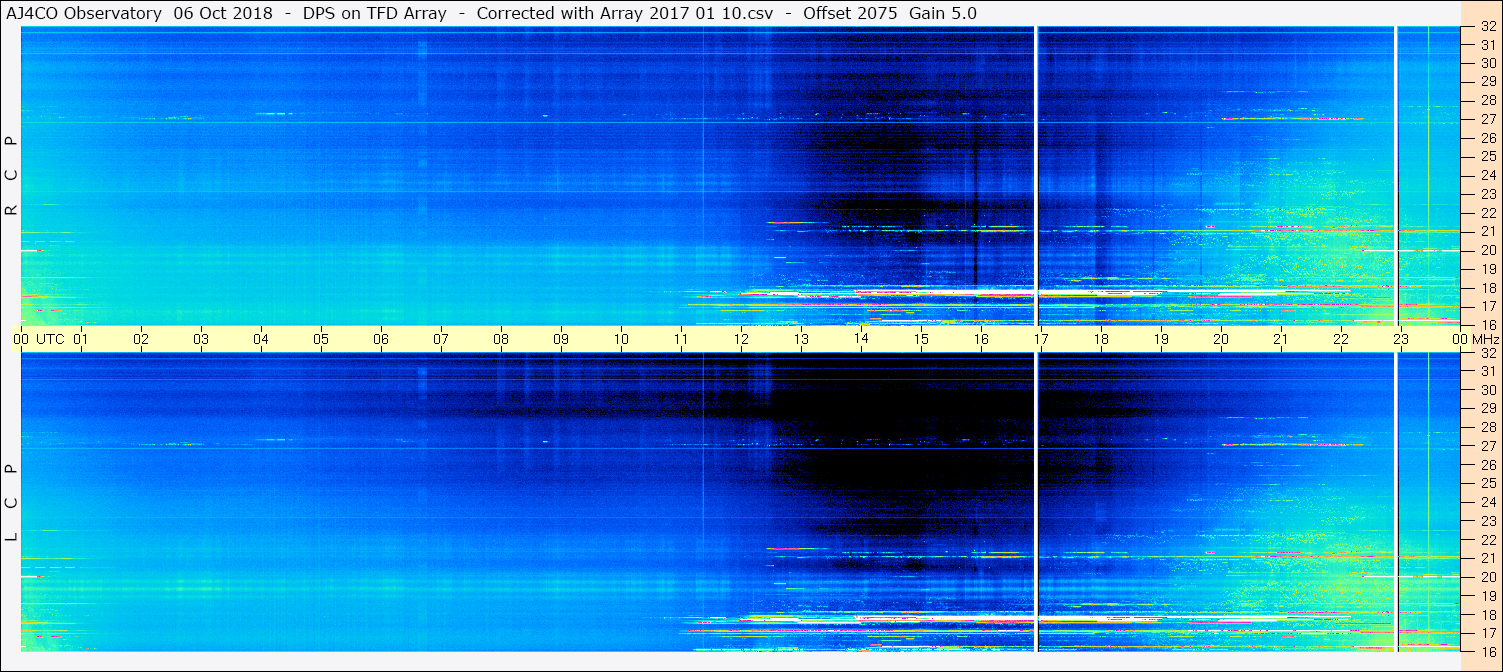Click 19 MHz label on LCP frequency scale
Viewport: 1503px width, 672px height.
(x=1488, y=596)
